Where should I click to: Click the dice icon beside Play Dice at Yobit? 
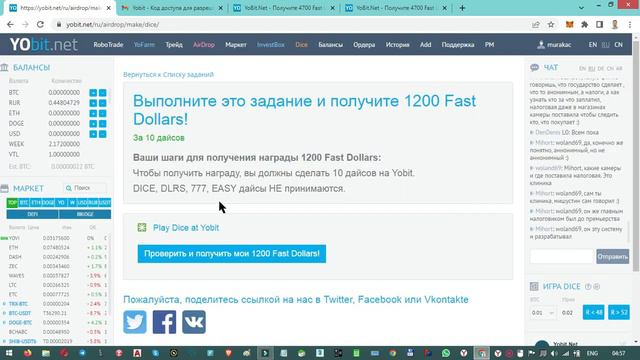142,227
